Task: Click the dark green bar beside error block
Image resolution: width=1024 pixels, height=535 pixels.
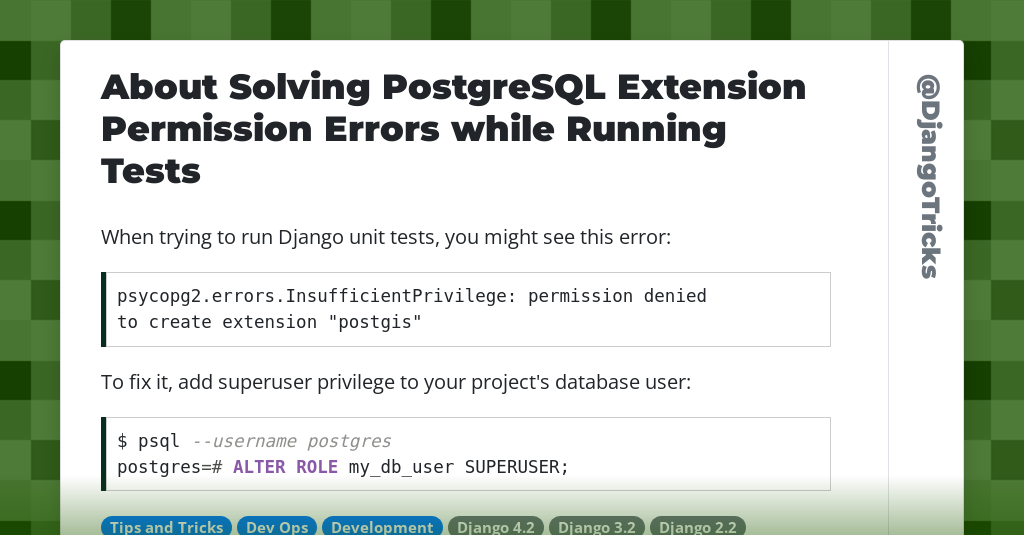Action: click(x=103, y=310)
